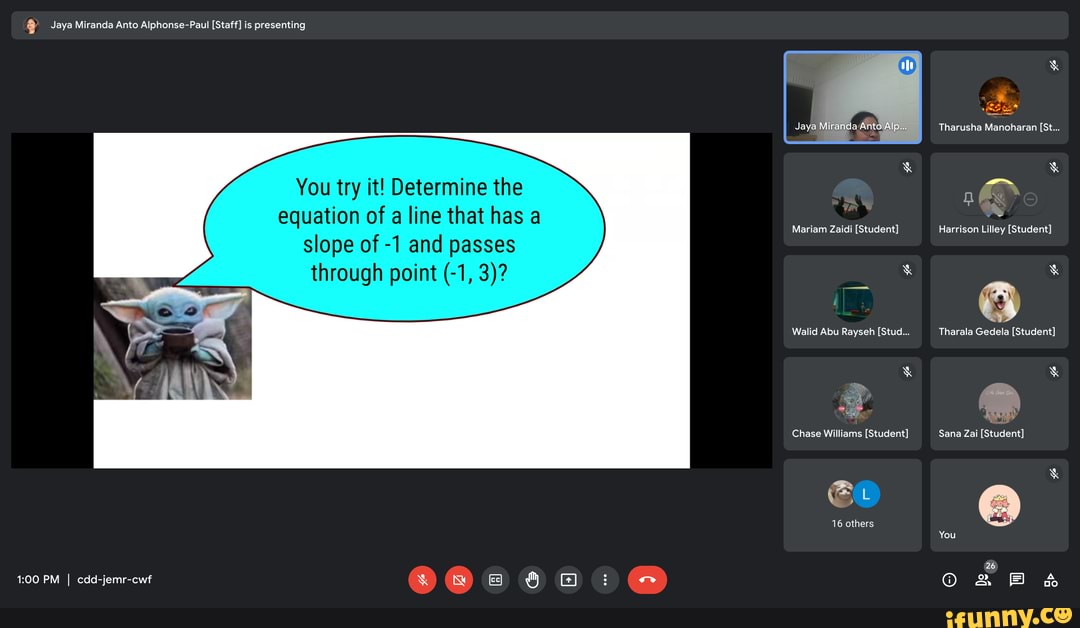Expand the "16 others" participants tile

[x=852, y=505]
